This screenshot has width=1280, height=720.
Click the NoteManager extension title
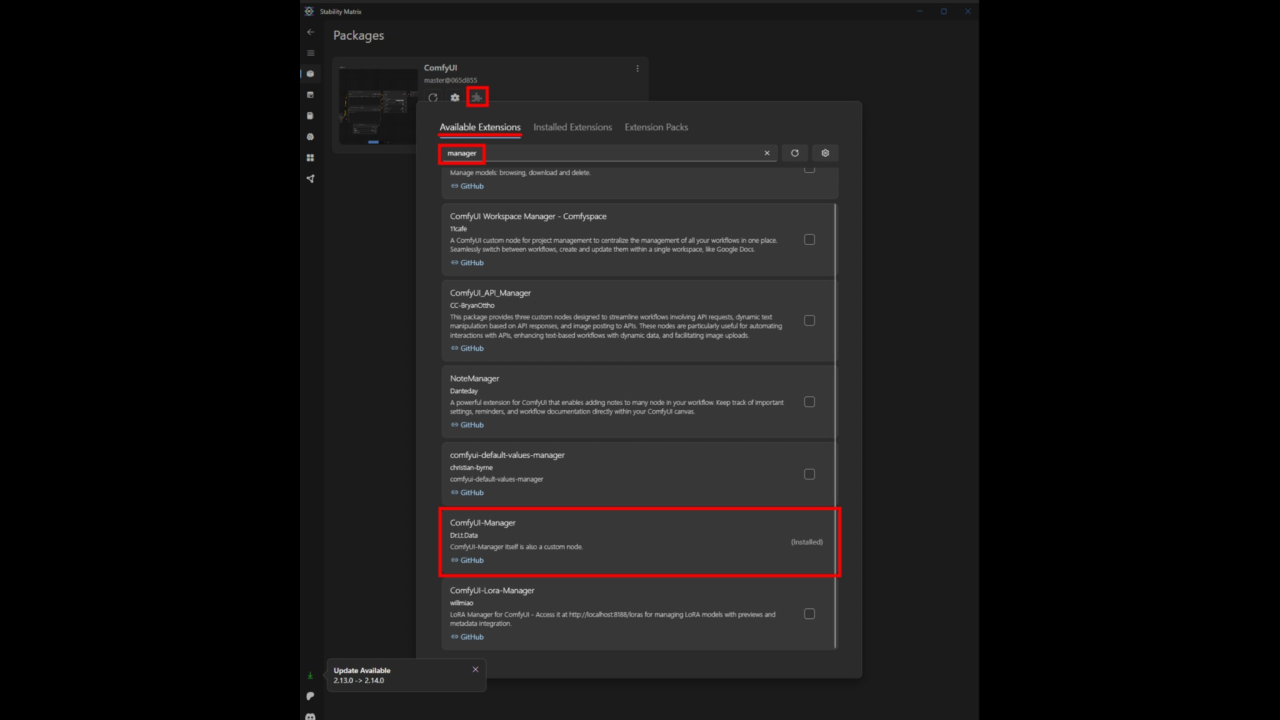[x=474, y=379]
